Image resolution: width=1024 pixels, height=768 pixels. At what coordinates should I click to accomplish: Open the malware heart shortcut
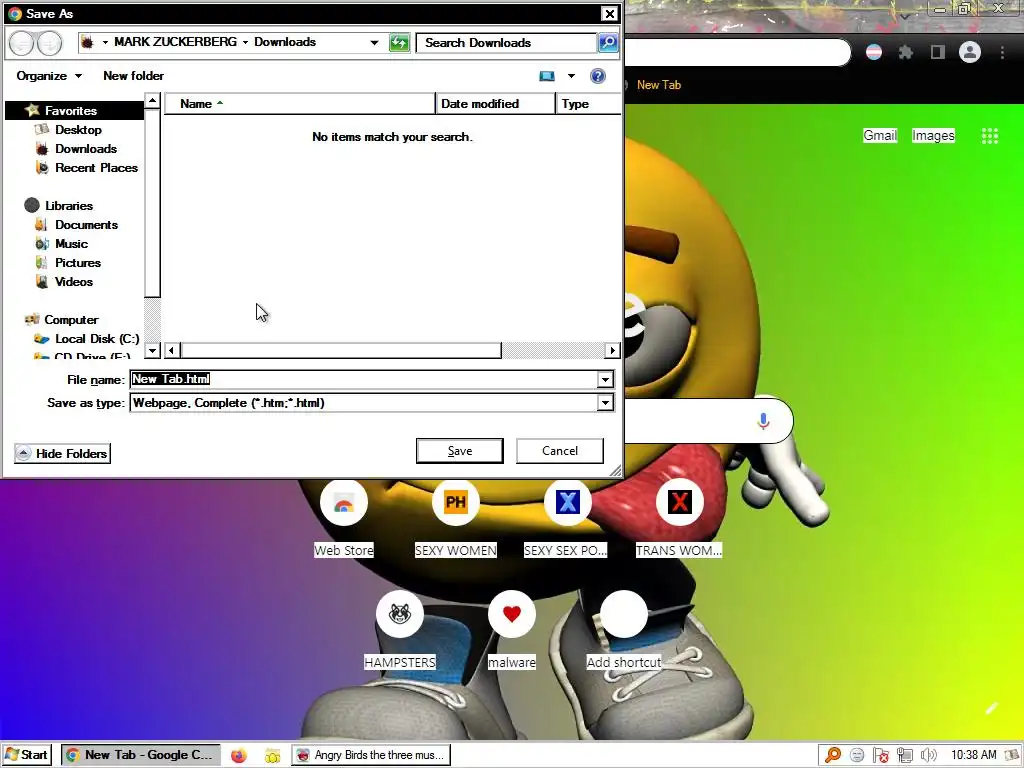pyautogui.click(x=511, y=630)
